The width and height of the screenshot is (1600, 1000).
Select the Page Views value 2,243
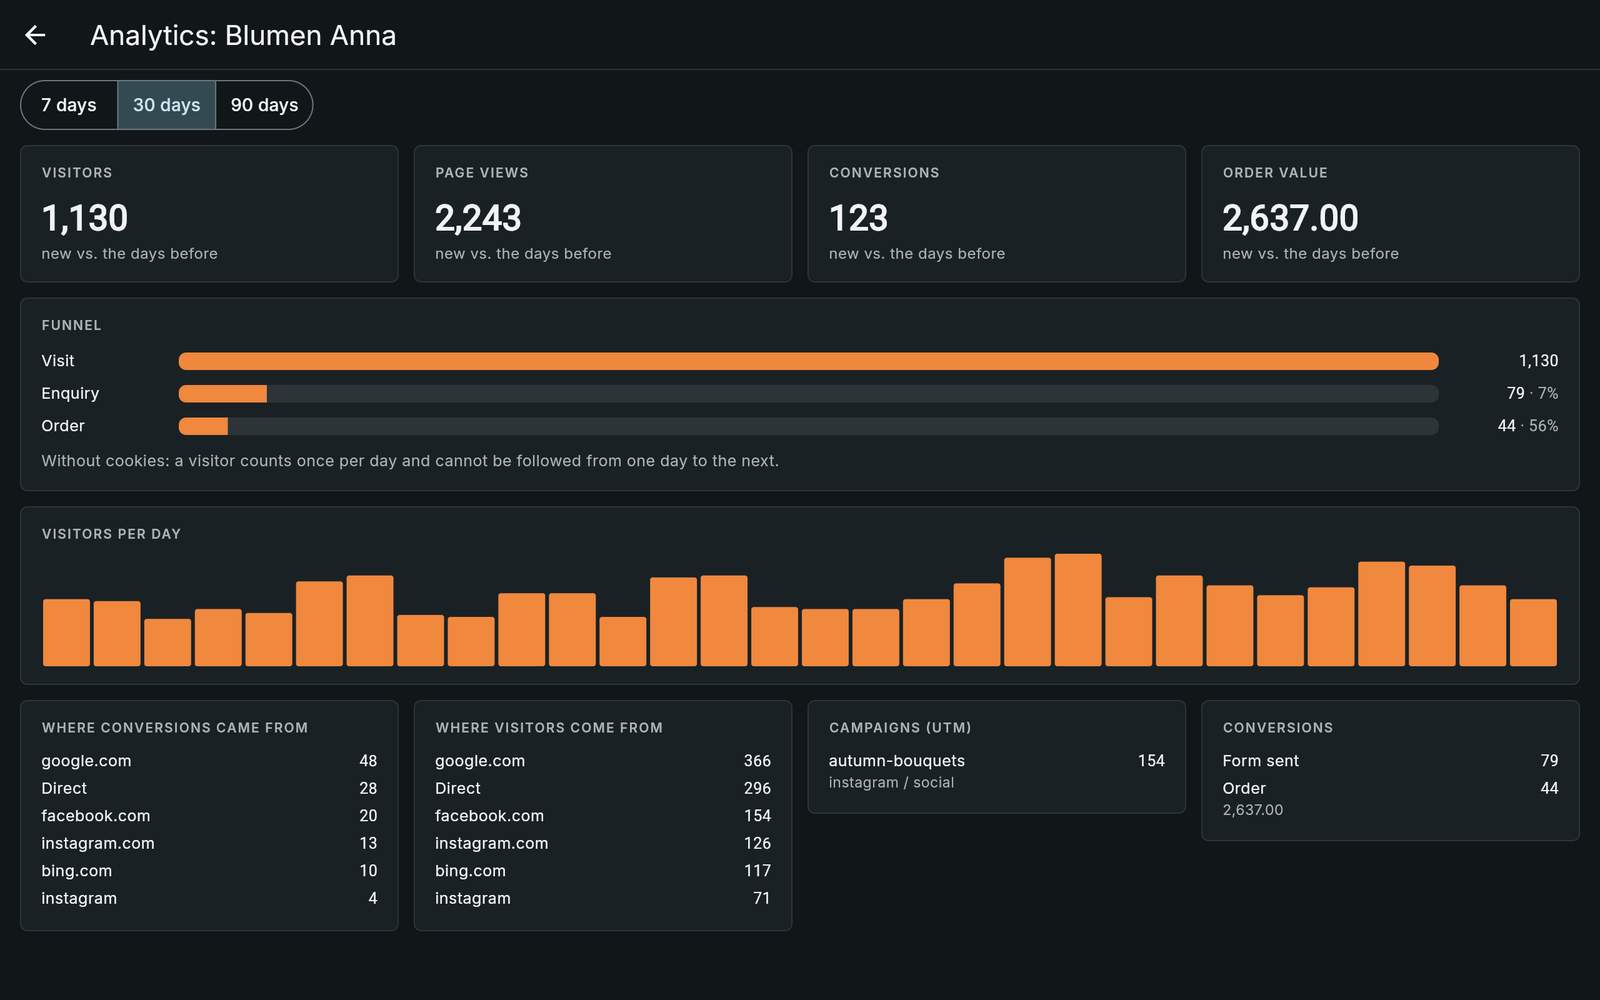click(x=478, y=218)
